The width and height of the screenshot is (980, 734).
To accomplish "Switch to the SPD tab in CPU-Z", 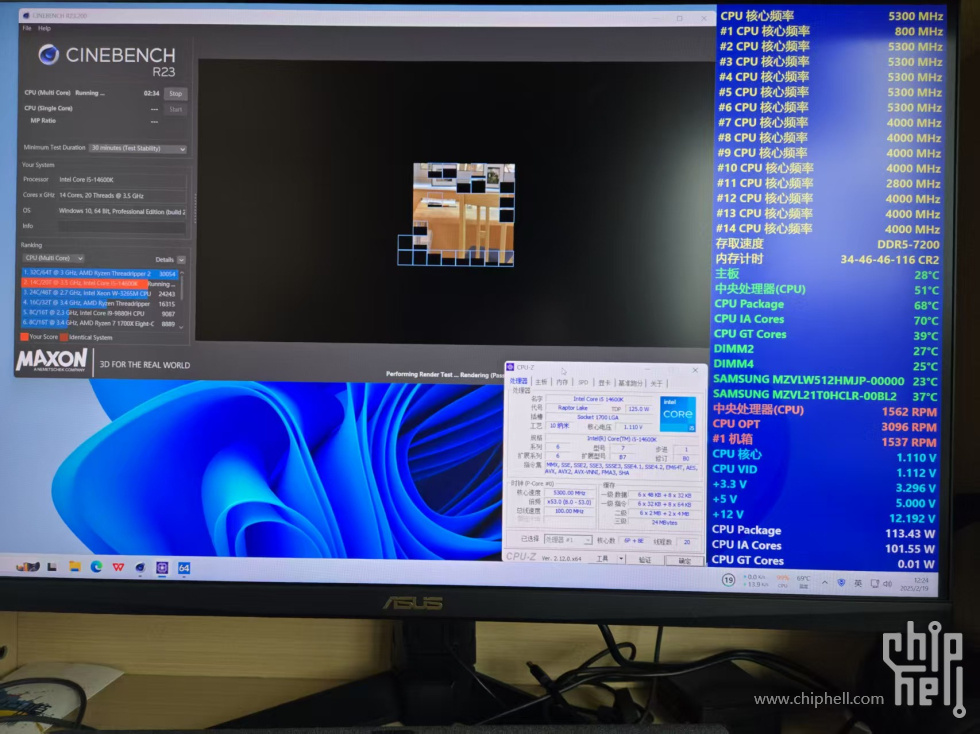I will [583, 383].
